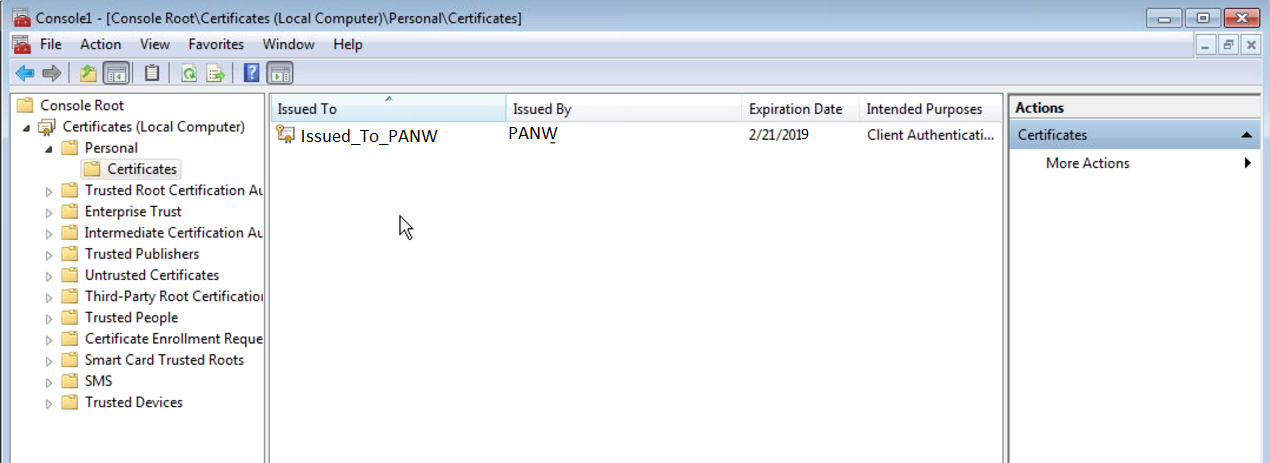Expand Intermediate Certification Authorities node
The width and height of the screenshot is (1270, 463).
49,233
